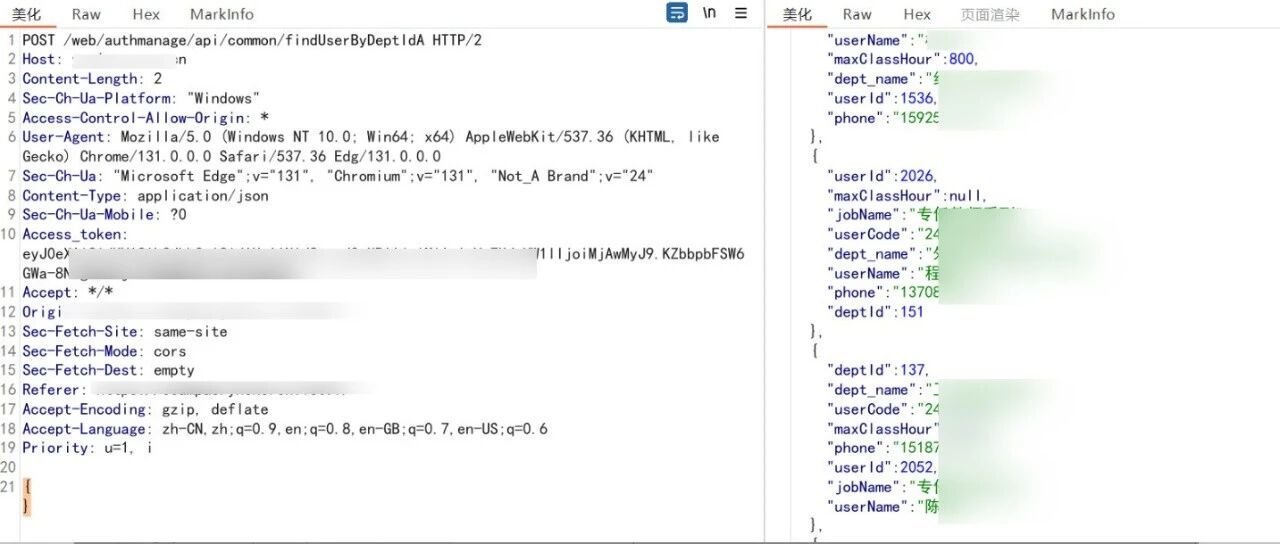Switch to the request Raw tab
The height and width of the screenshot is (544, 1280).
click(86, 14)
